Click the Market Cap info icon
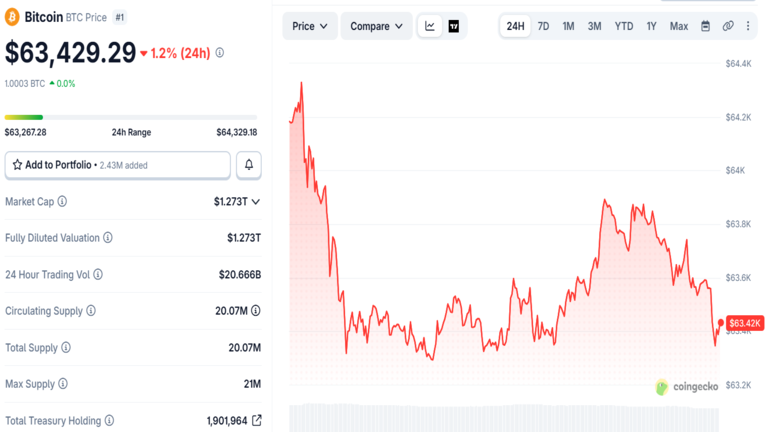Image resolution: width=768 pixels, height=432 pixels. (62, 201)
